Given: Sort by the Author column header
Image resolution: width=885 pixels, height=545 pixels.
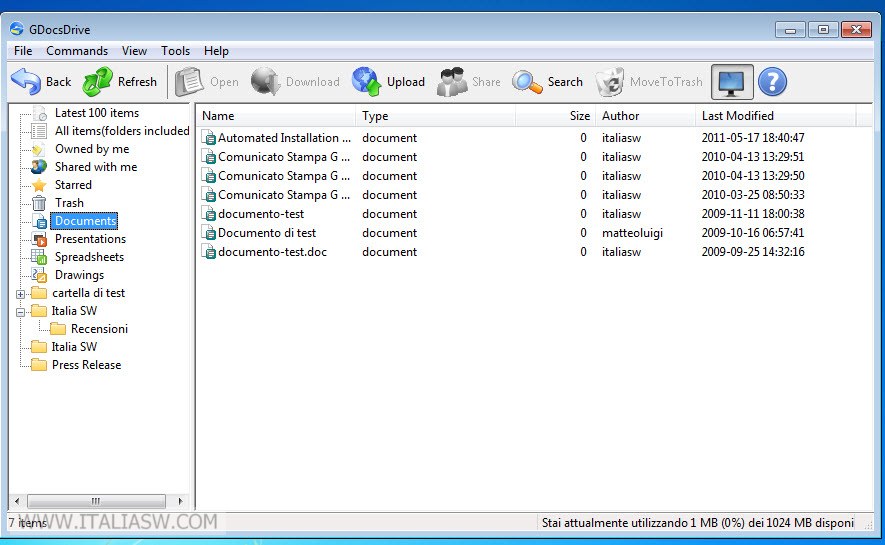Looking at the screenshot, I should tap(646, 116).
